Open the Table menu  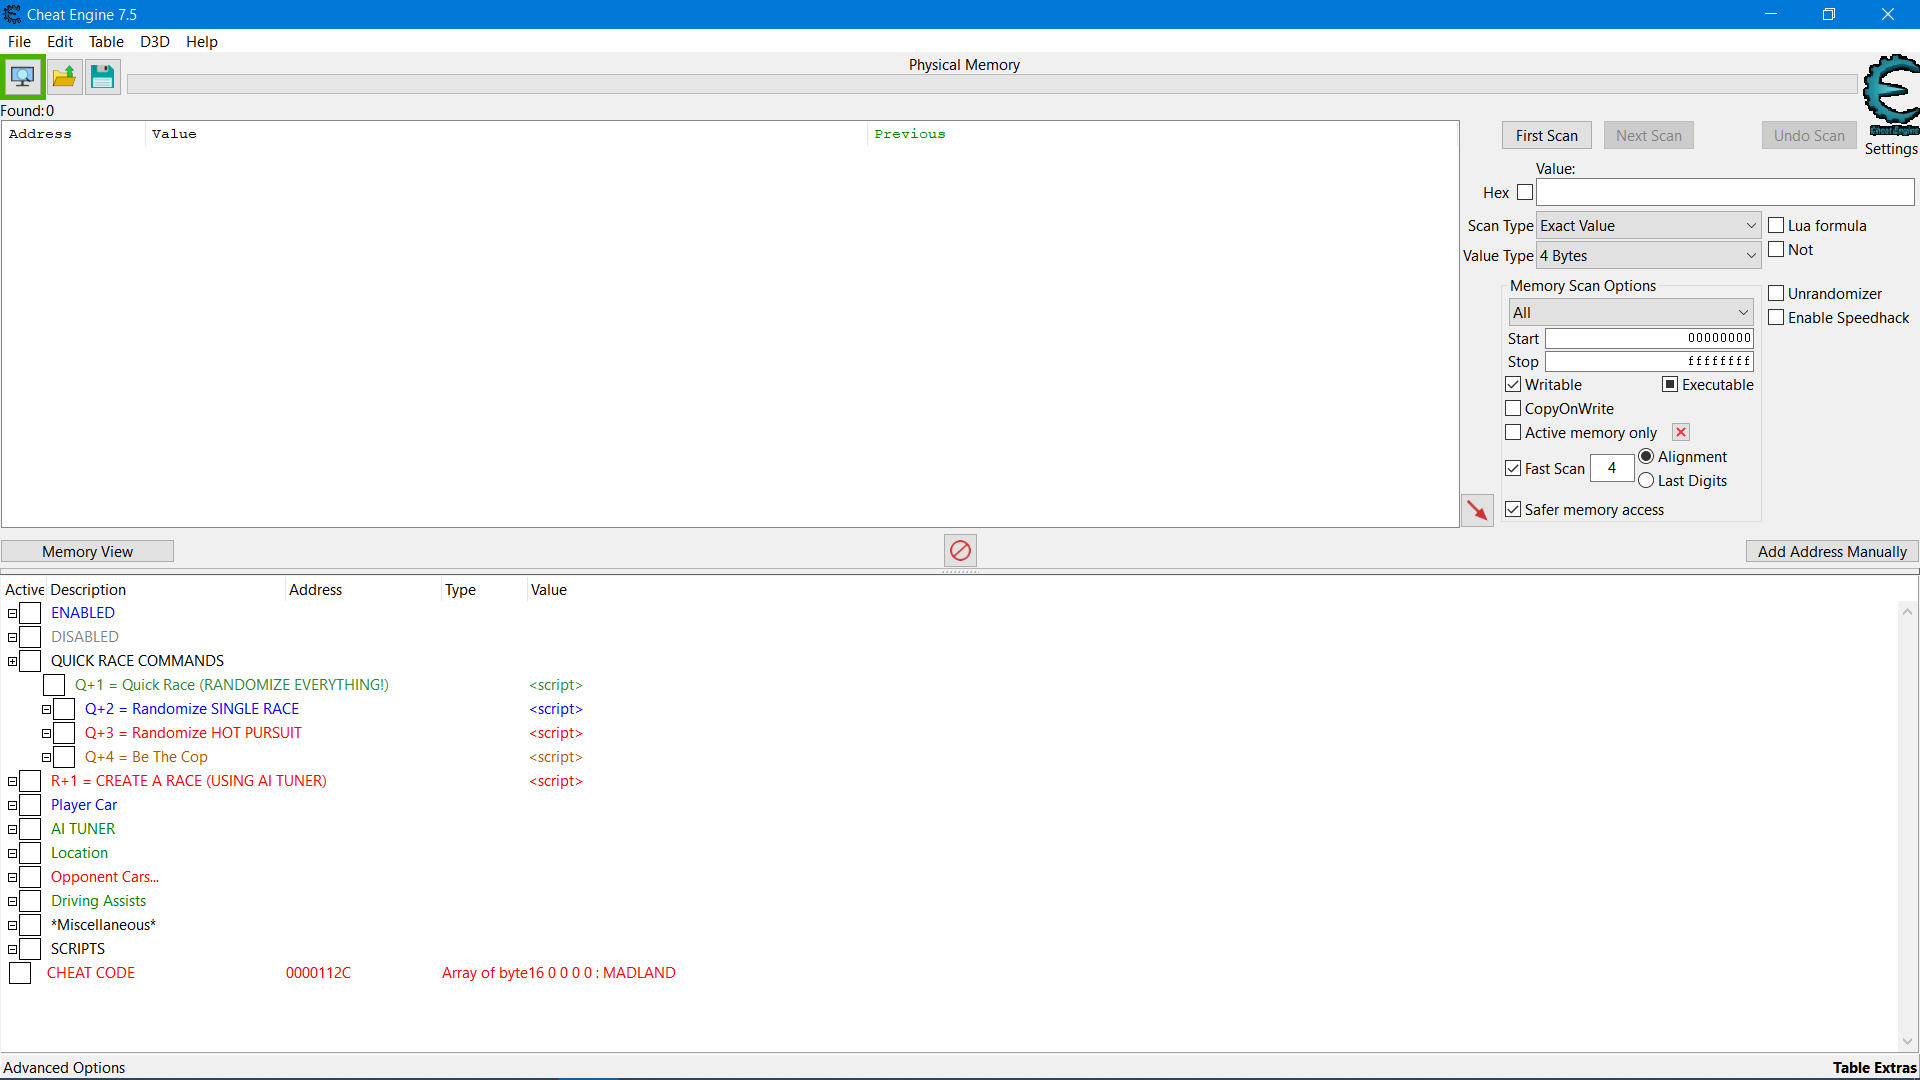[x=106, y=42]
